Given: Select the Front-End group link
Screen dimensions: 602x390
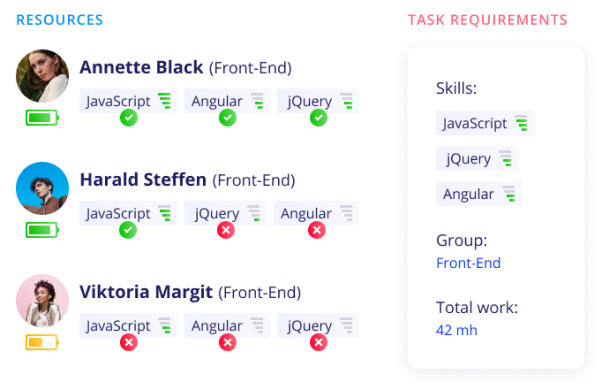Looking at the screenshot, I should coord(468,263).
